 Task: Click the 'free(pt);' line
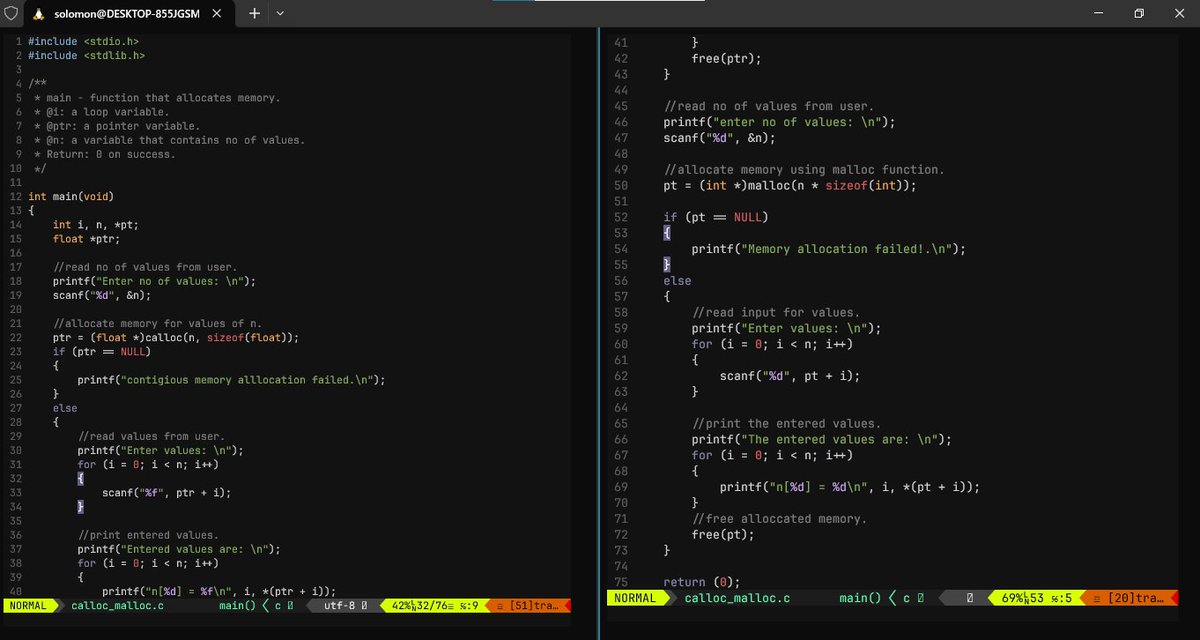pos(723,534)
